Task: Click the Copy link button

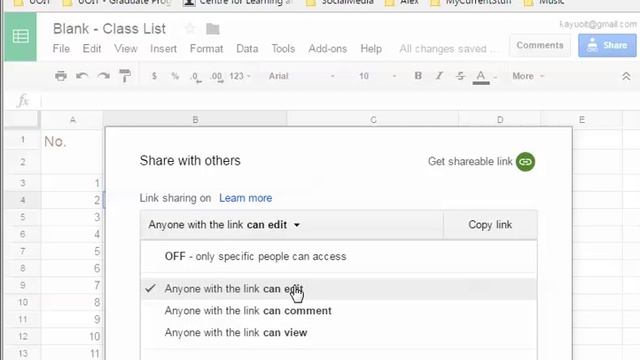Action: click(x=490, y=225)
